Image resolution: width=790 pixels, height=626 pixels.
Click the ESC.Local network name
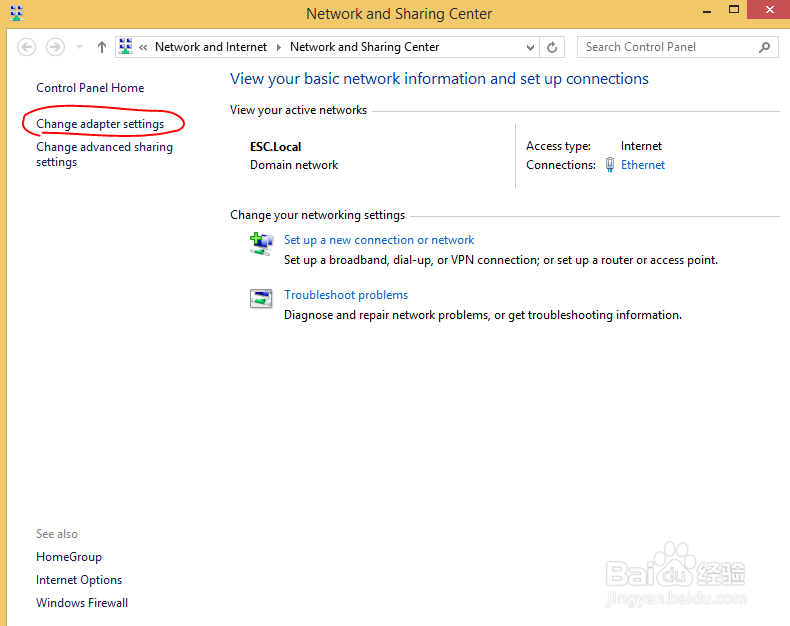click(276, 147)
